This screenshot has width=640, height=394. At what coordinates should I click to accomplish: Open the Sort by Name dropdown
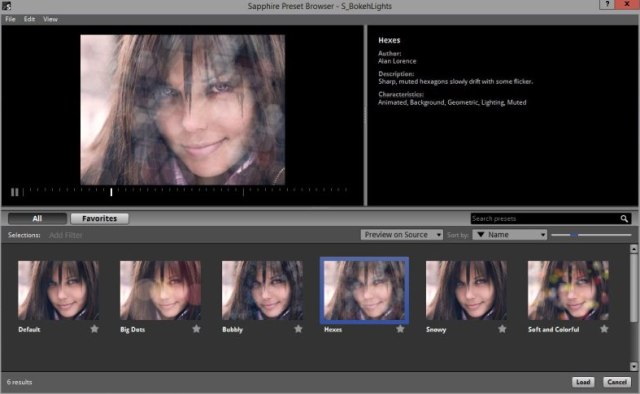(510, 235)
